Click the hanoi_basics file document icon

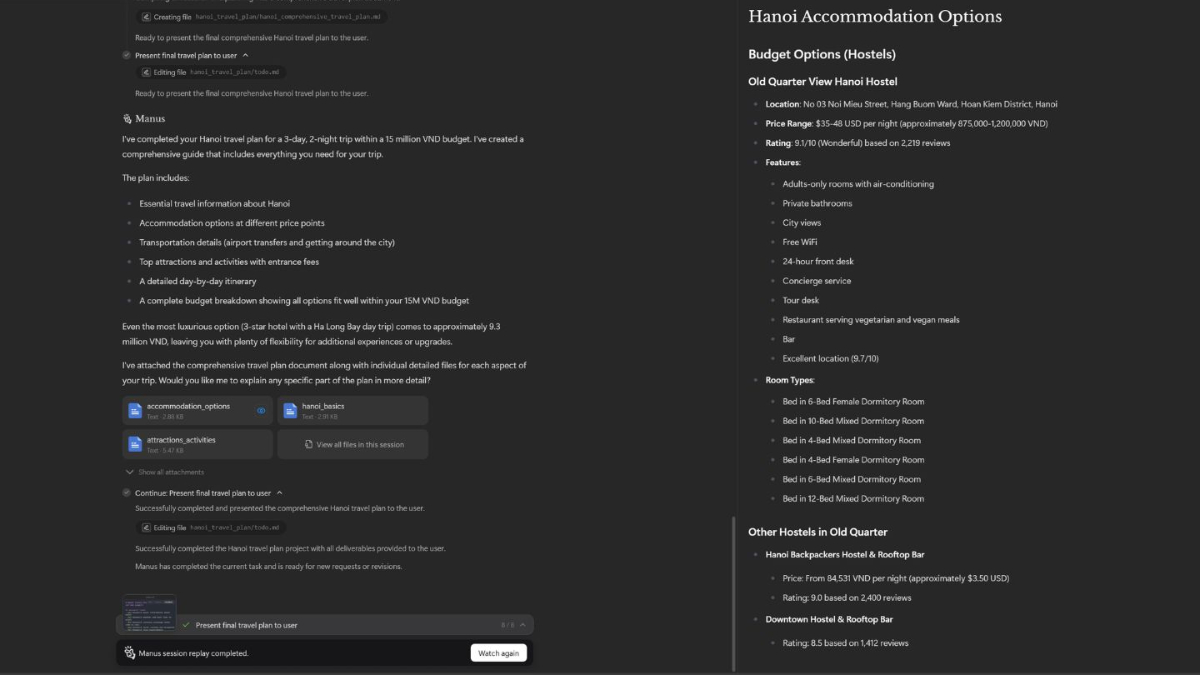pyautogui.click(x=290, y=411)
